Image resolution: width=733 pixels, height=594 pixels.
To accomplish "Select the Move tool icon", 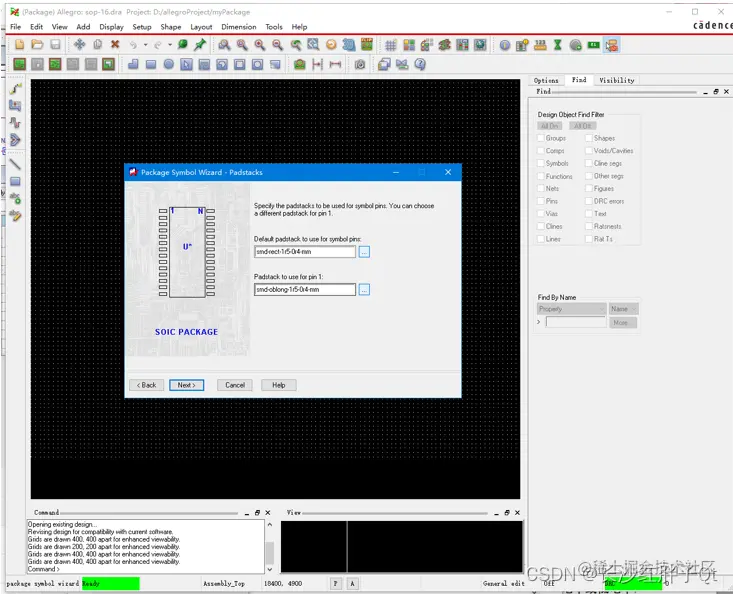I will coord(79,45).
